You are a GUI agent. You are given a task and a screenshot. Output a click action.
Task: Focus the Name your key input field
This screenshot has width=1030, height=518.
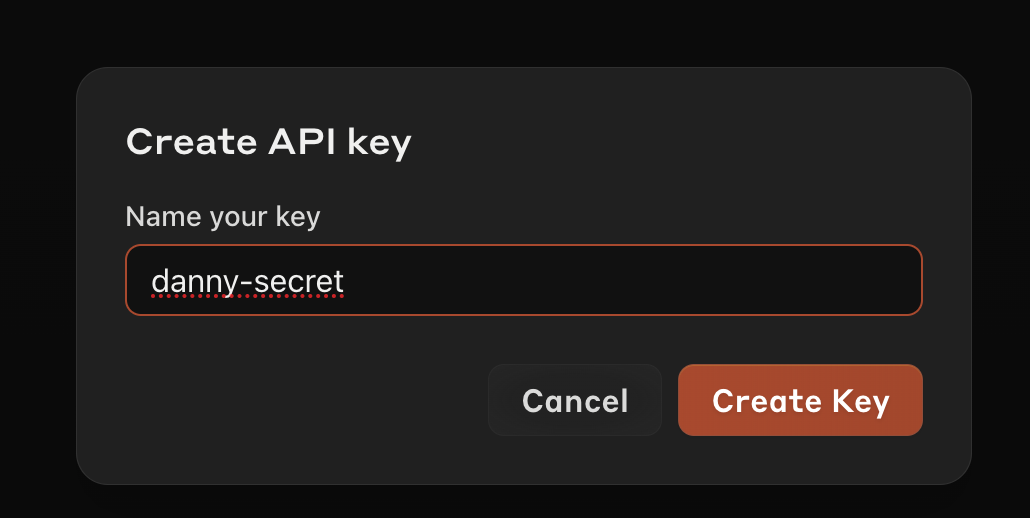tap(524, 280)
